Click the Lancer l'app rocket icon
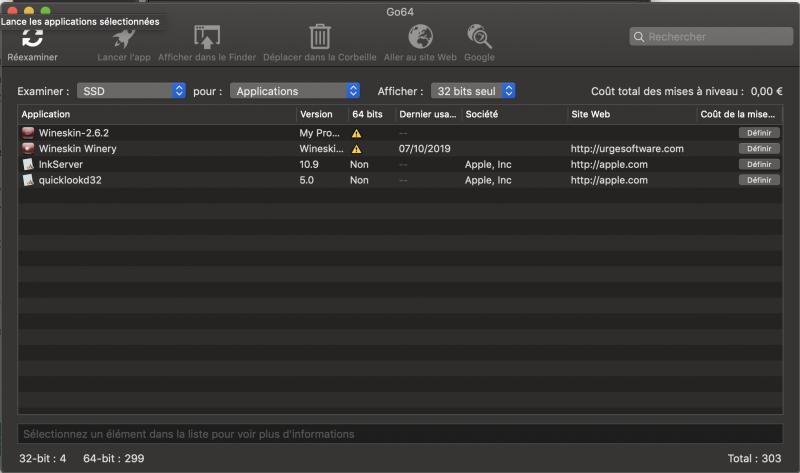Viewport: 800px width, 473px height. tap(124, 38)
